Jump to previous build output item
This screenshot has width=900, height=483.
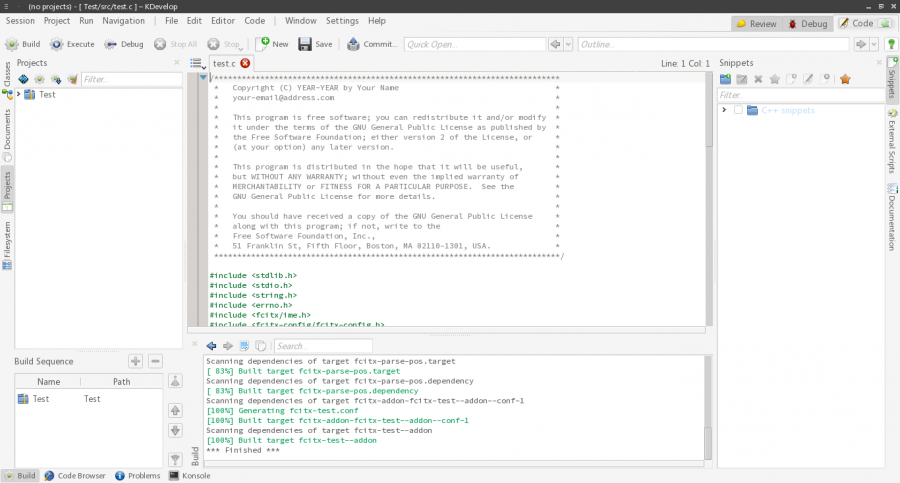(x=211, y=346)
